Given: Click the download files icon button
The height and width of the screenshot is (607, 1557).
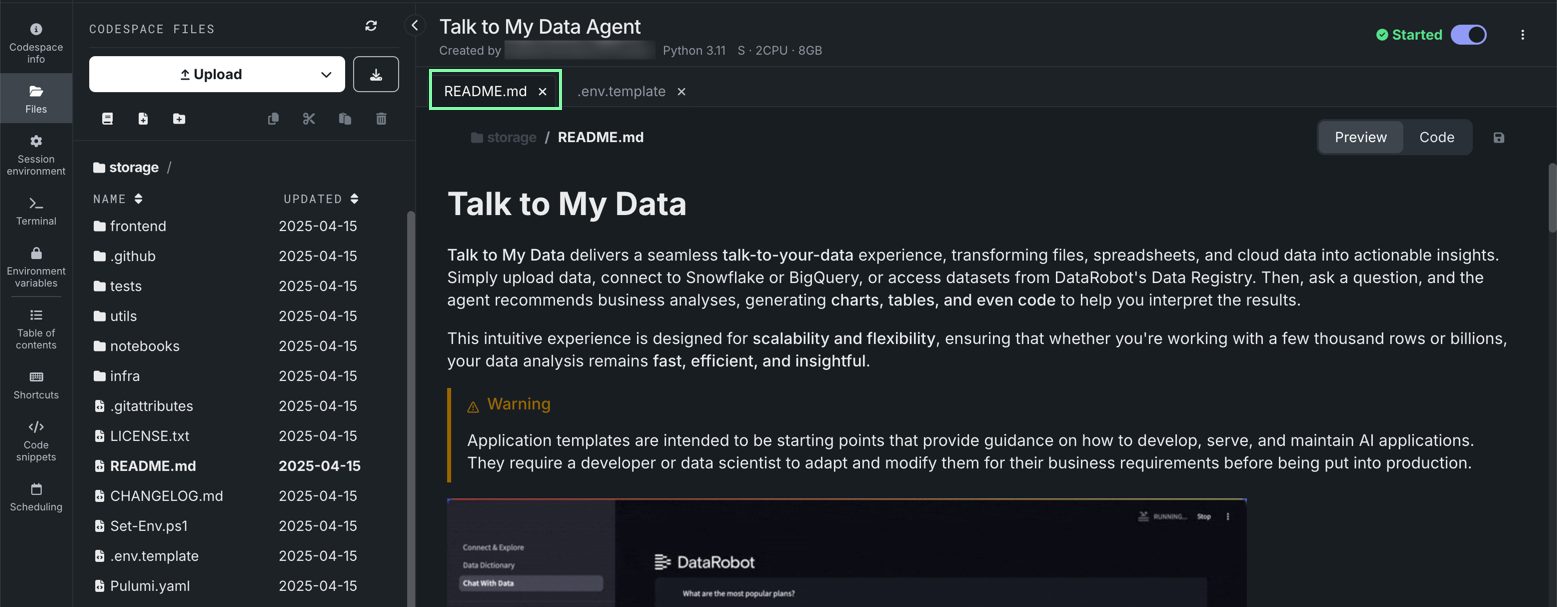Looking at the screenshot, I should 376,74.
